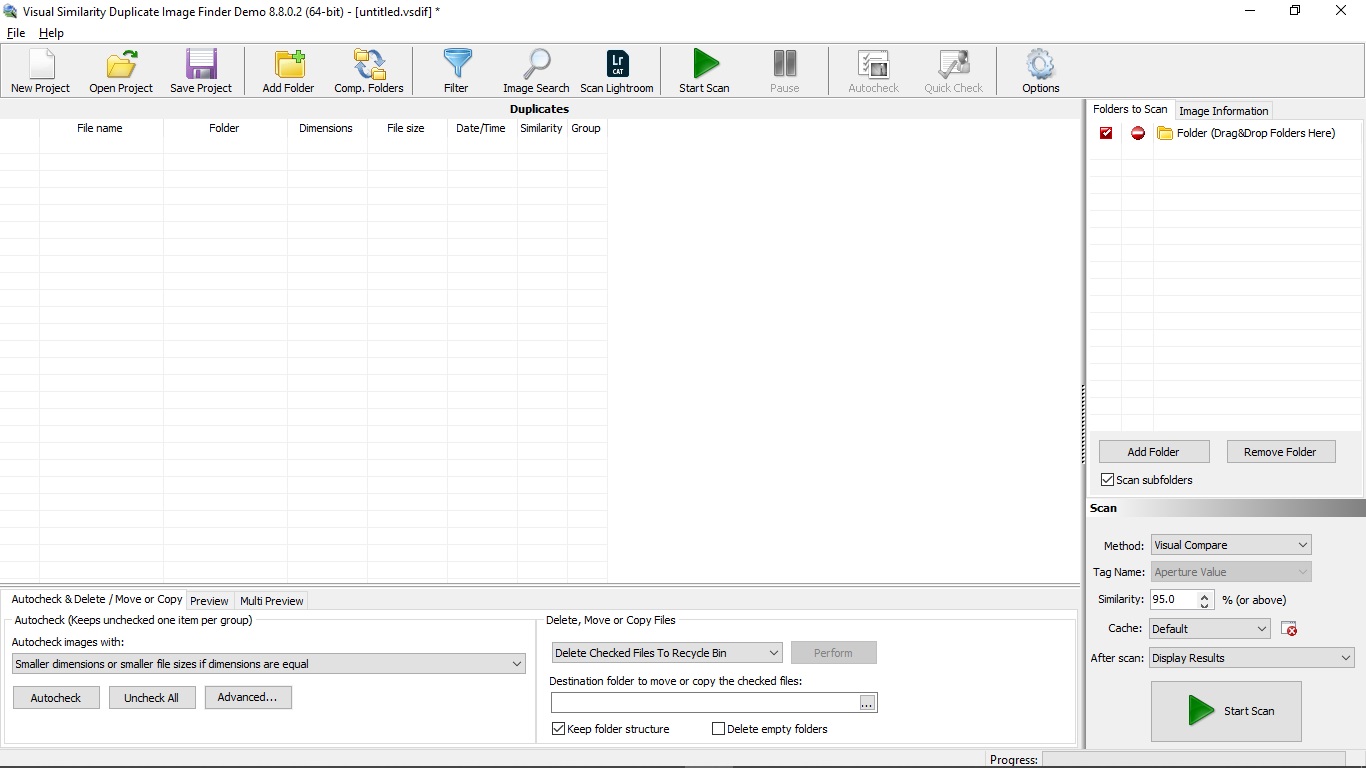
Task: Click the red clear cache icon
Action: (1289, 629)
